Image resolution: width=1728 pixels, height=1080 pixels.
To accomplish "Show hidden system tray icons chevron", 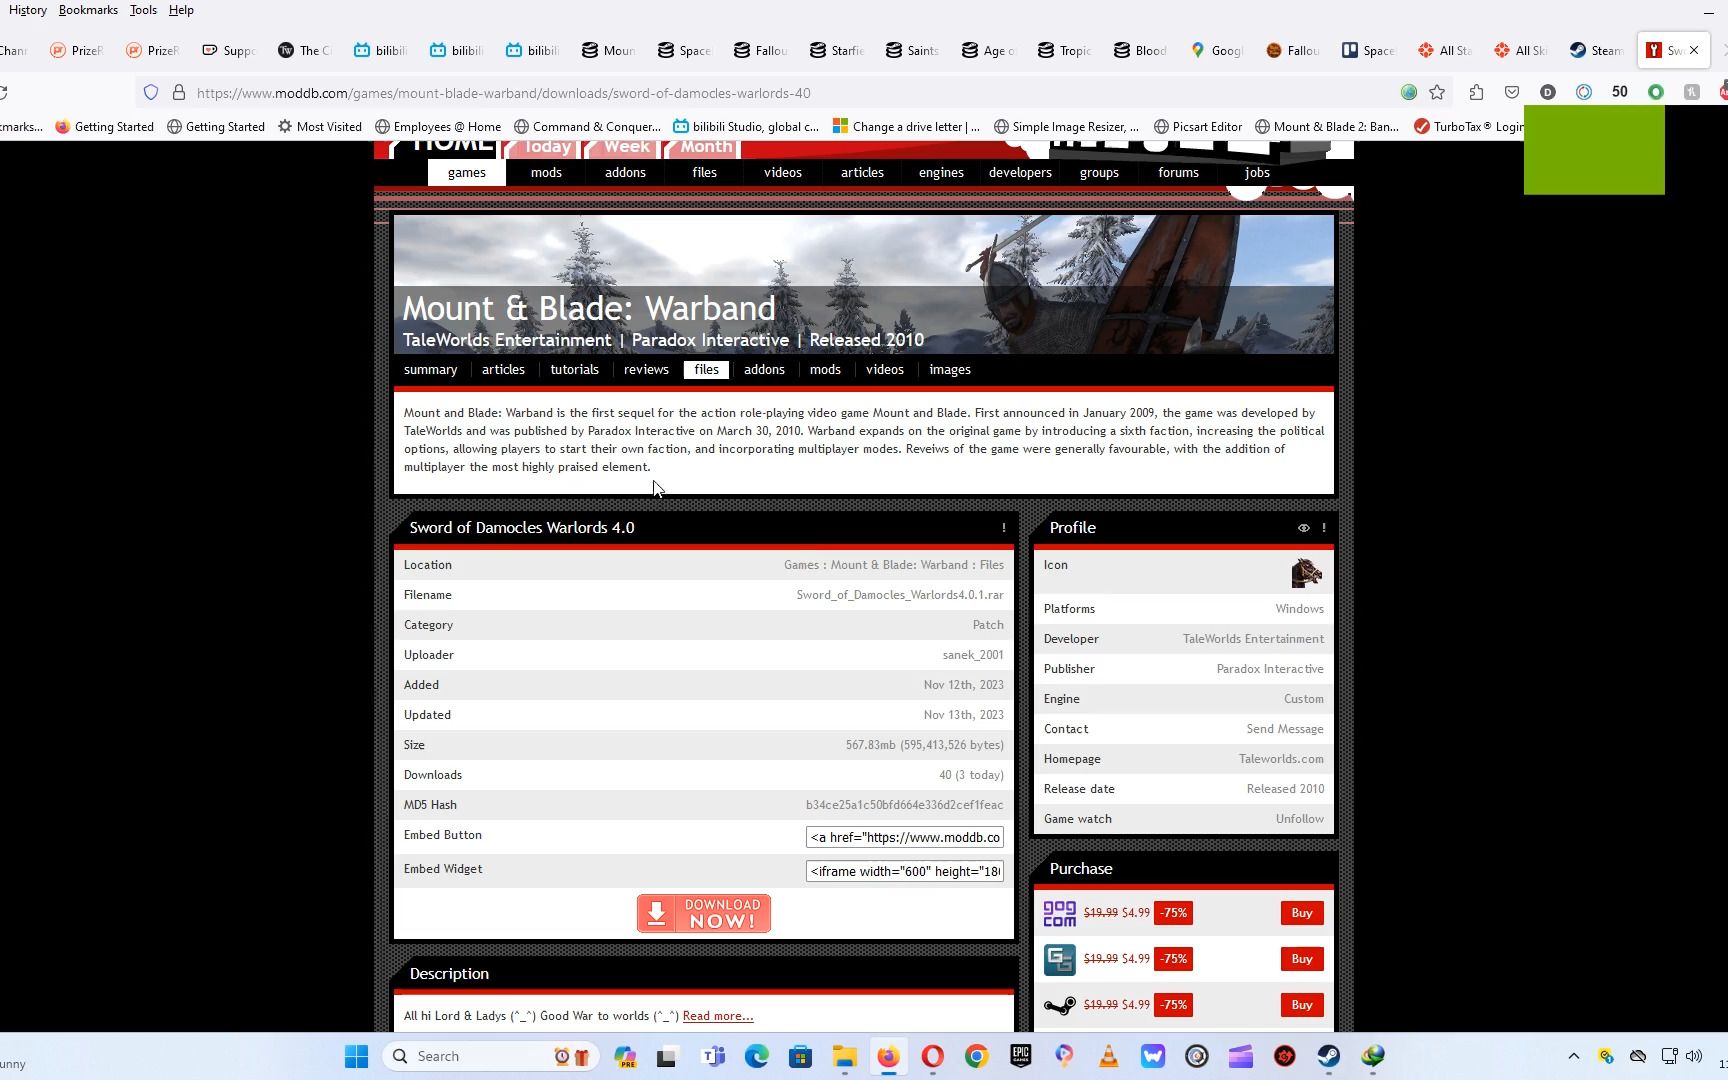I will pyautogui.click(x=1574, y=1056).
